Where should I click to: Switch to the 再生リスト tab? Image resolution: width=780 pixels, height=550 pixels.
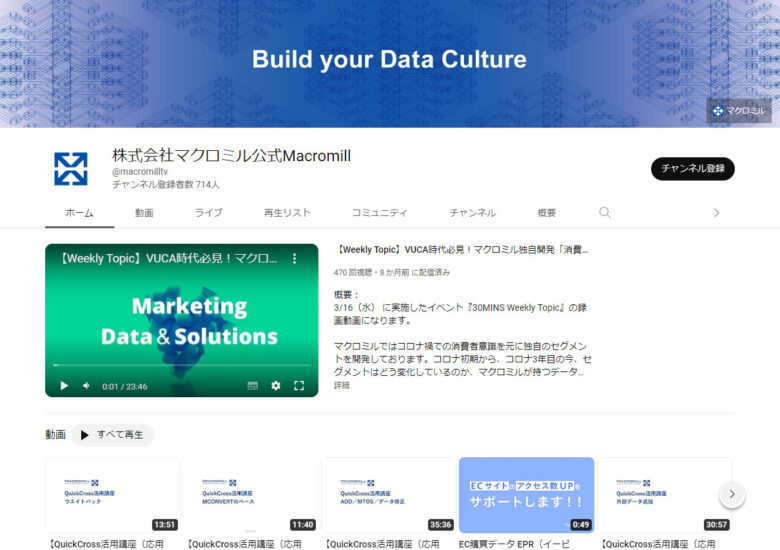[287, 213]
